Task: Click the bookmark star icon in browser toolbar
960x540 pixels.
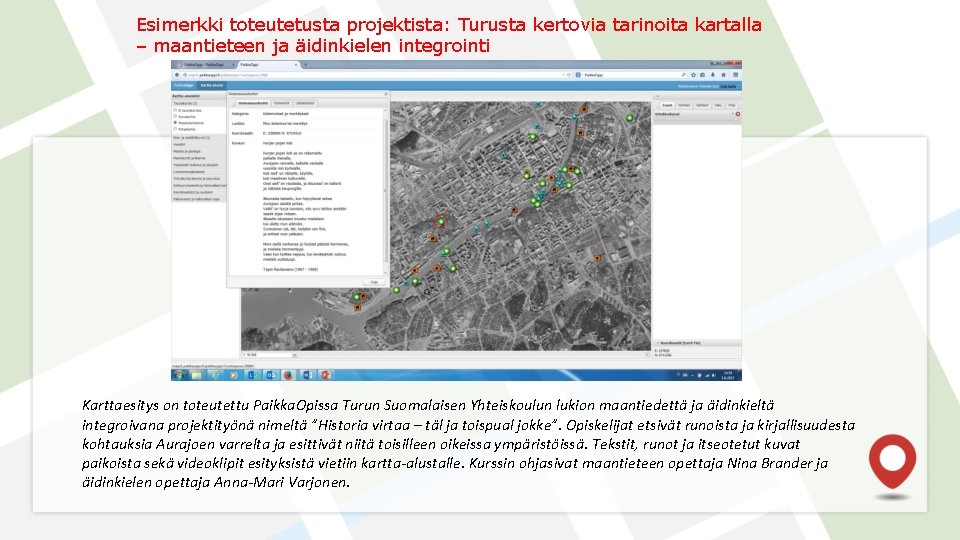Action: (x=693, y=75)
